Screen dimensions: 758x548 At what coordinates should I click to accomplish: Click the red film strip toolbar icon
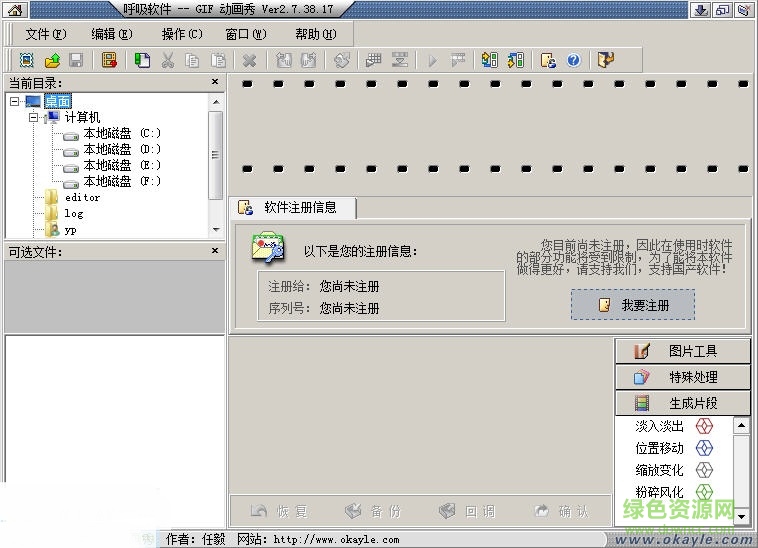[110, 60]
